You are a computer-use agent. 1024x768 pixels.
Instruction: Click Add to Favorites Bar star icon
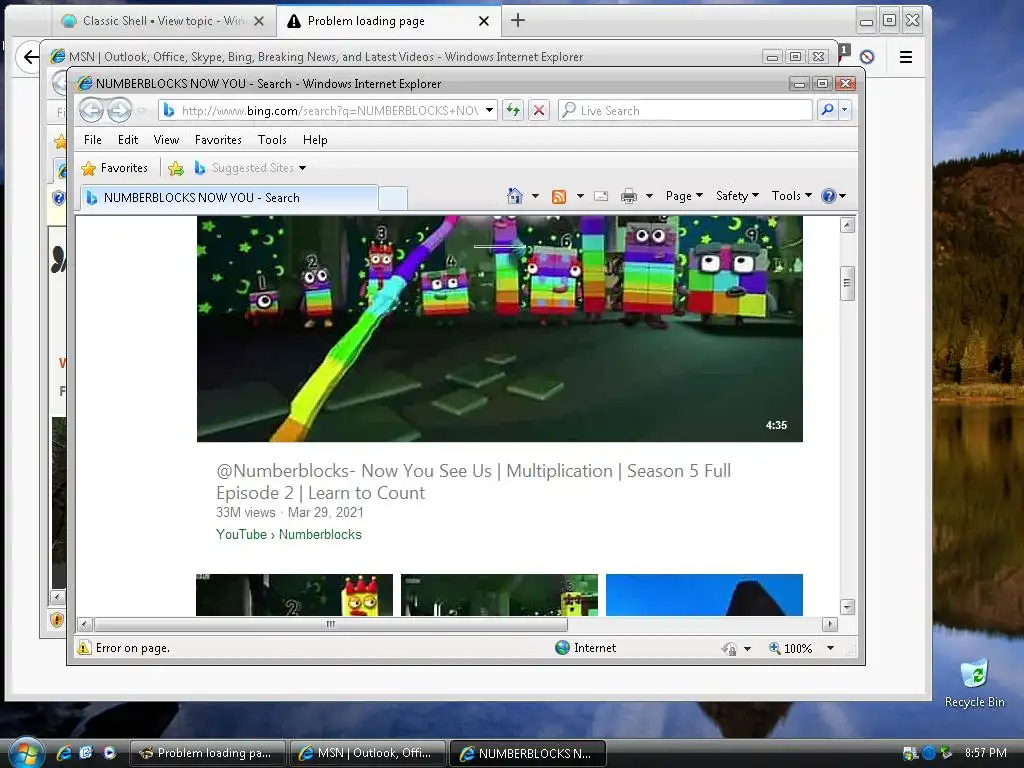tap(176, 168)
